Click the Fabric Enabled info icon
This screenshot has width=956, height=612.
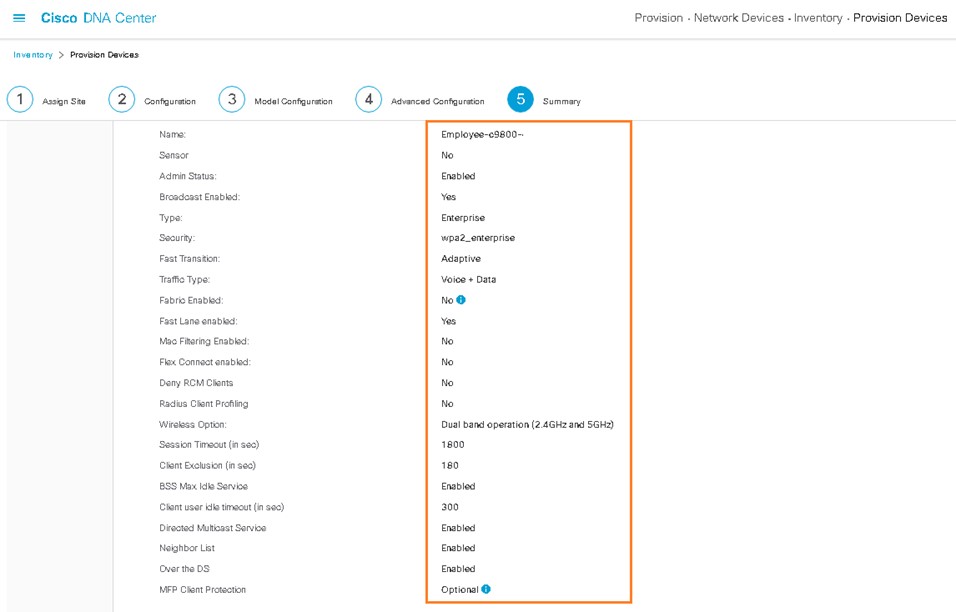(x=461, y=299)
